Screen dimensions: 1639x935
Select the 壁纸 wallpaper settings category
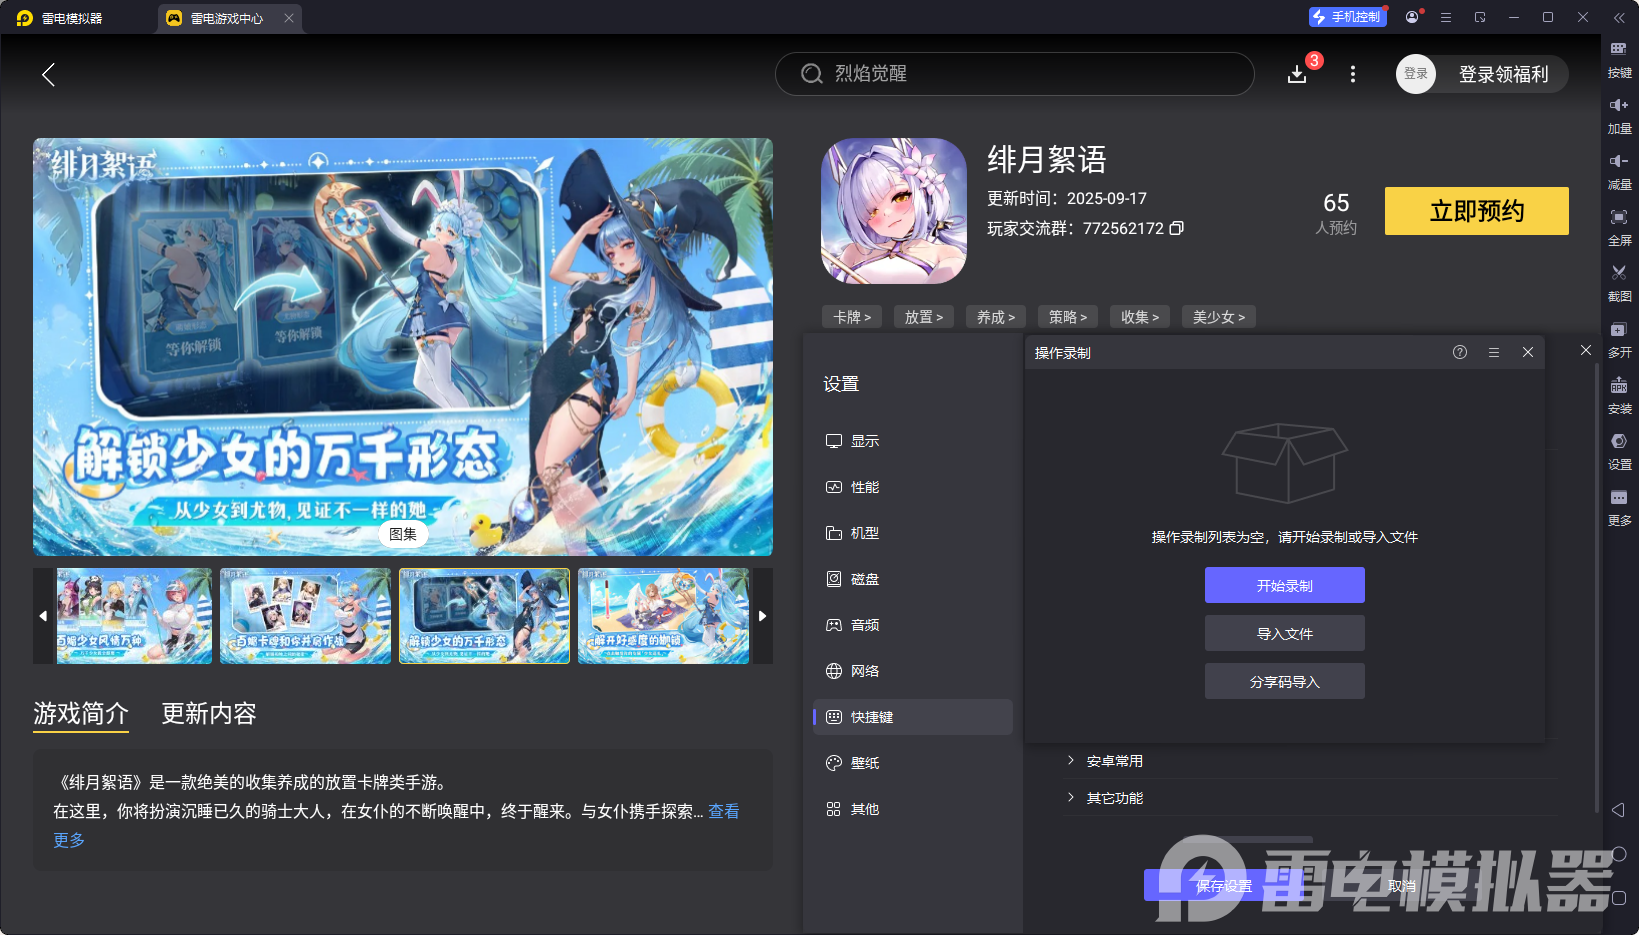(866, 762)
